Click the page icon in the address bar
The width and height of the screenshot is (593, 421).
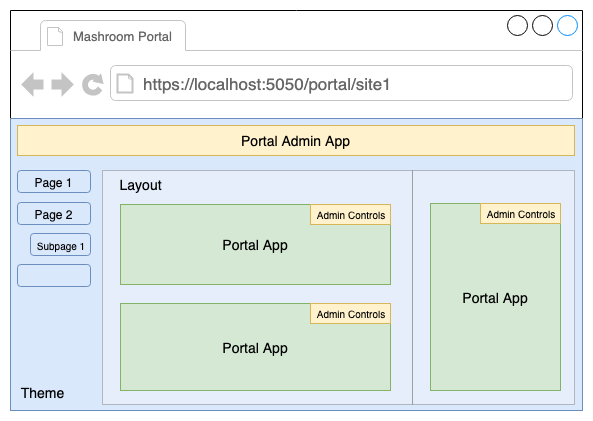pos(125,83)
